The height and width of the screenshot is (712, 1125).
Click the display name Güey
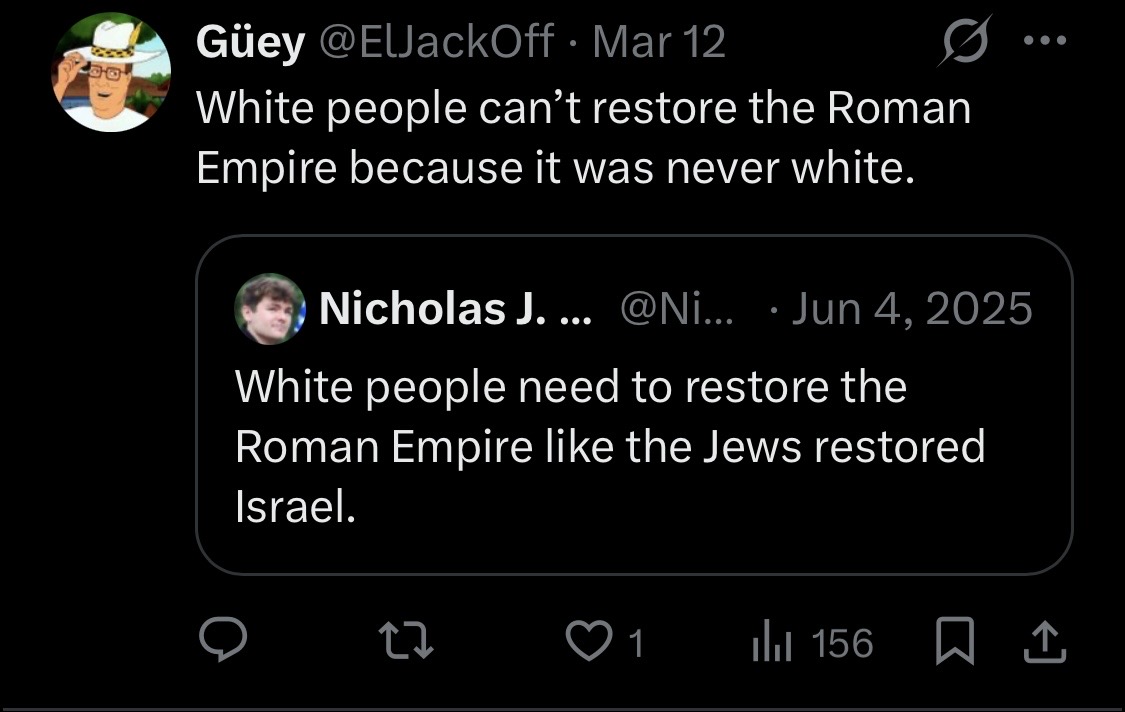pos(250,43)
